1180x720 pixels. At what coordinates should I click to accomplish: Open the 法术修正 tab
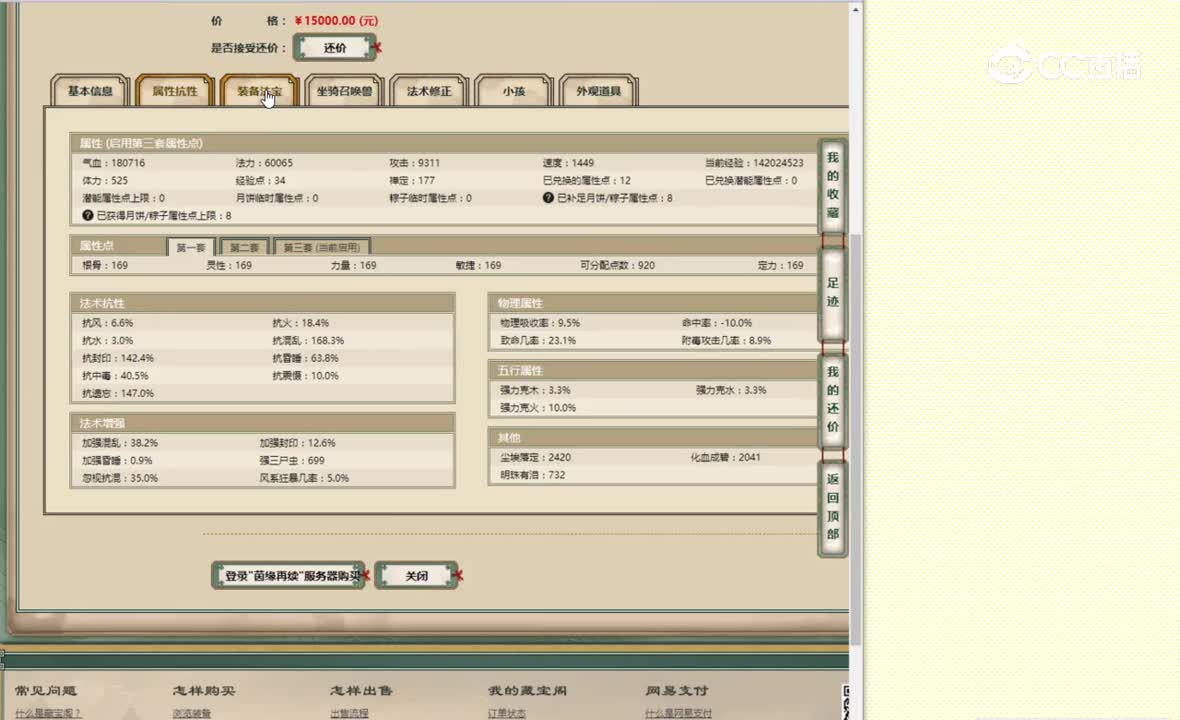(429, 91)
